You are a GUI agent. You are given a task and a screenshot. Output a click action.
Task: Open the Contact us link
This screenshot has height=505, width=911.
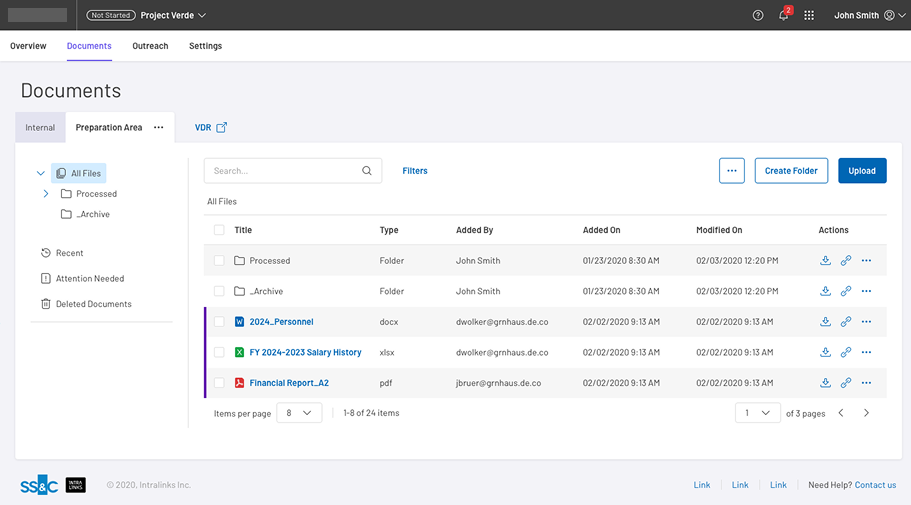[875, 485]
